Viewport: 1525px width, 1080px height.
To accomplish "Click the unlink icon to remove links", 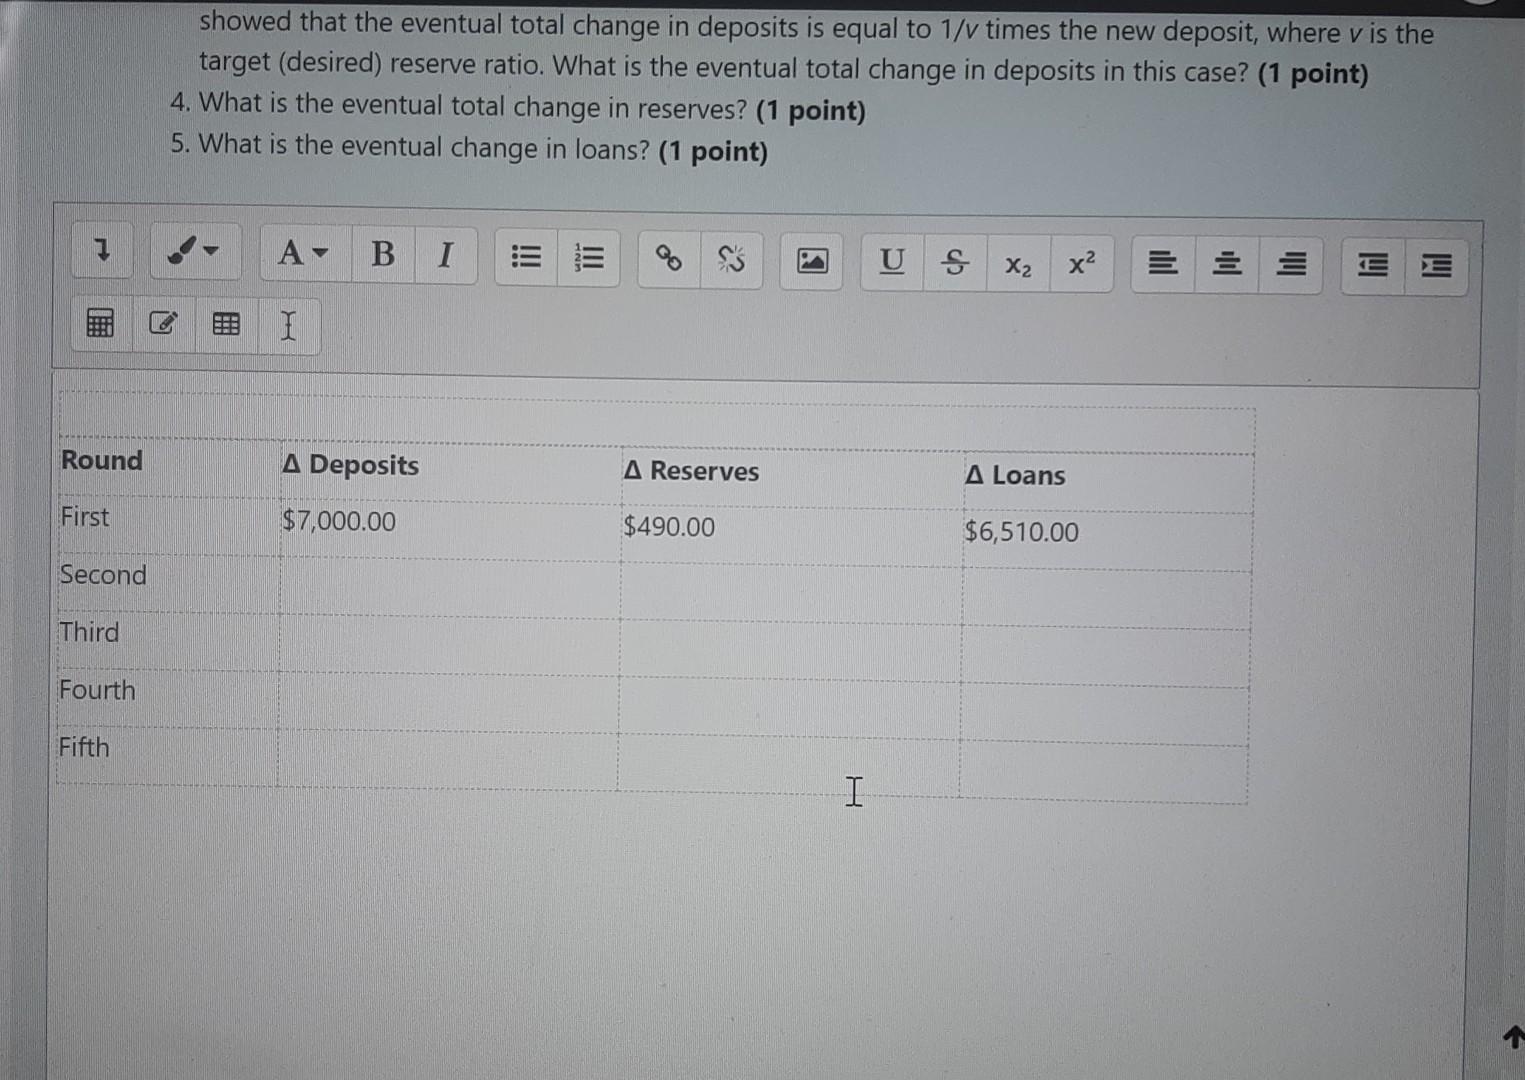I will tap(733, 260).
